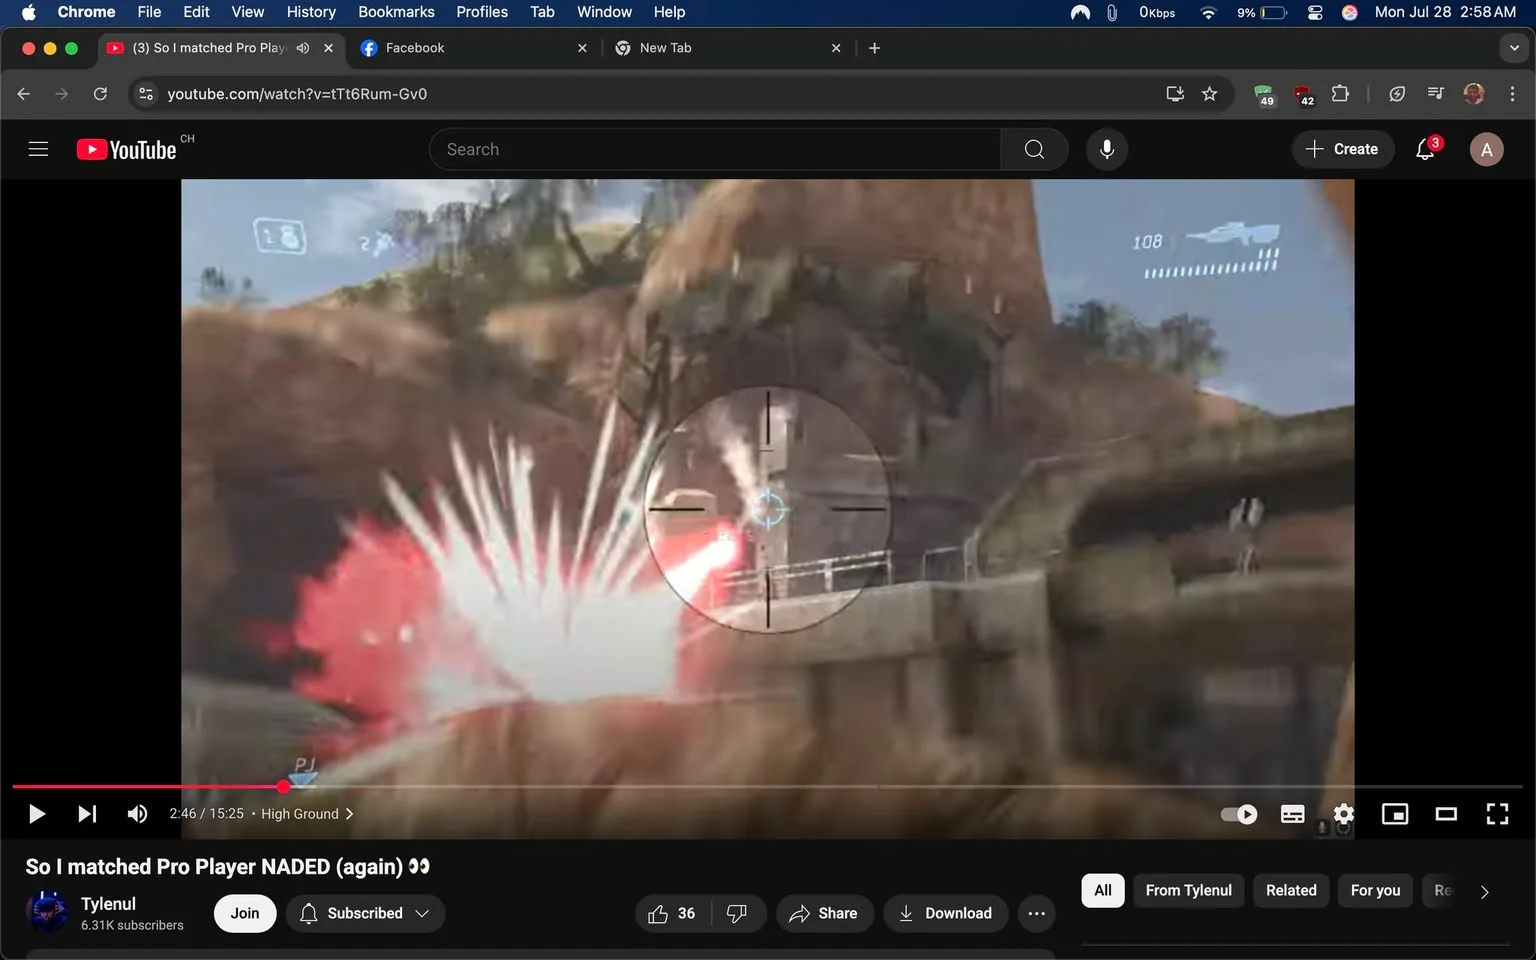1536x960 pixels.
Task: Open the History menu
Action: 311,12
